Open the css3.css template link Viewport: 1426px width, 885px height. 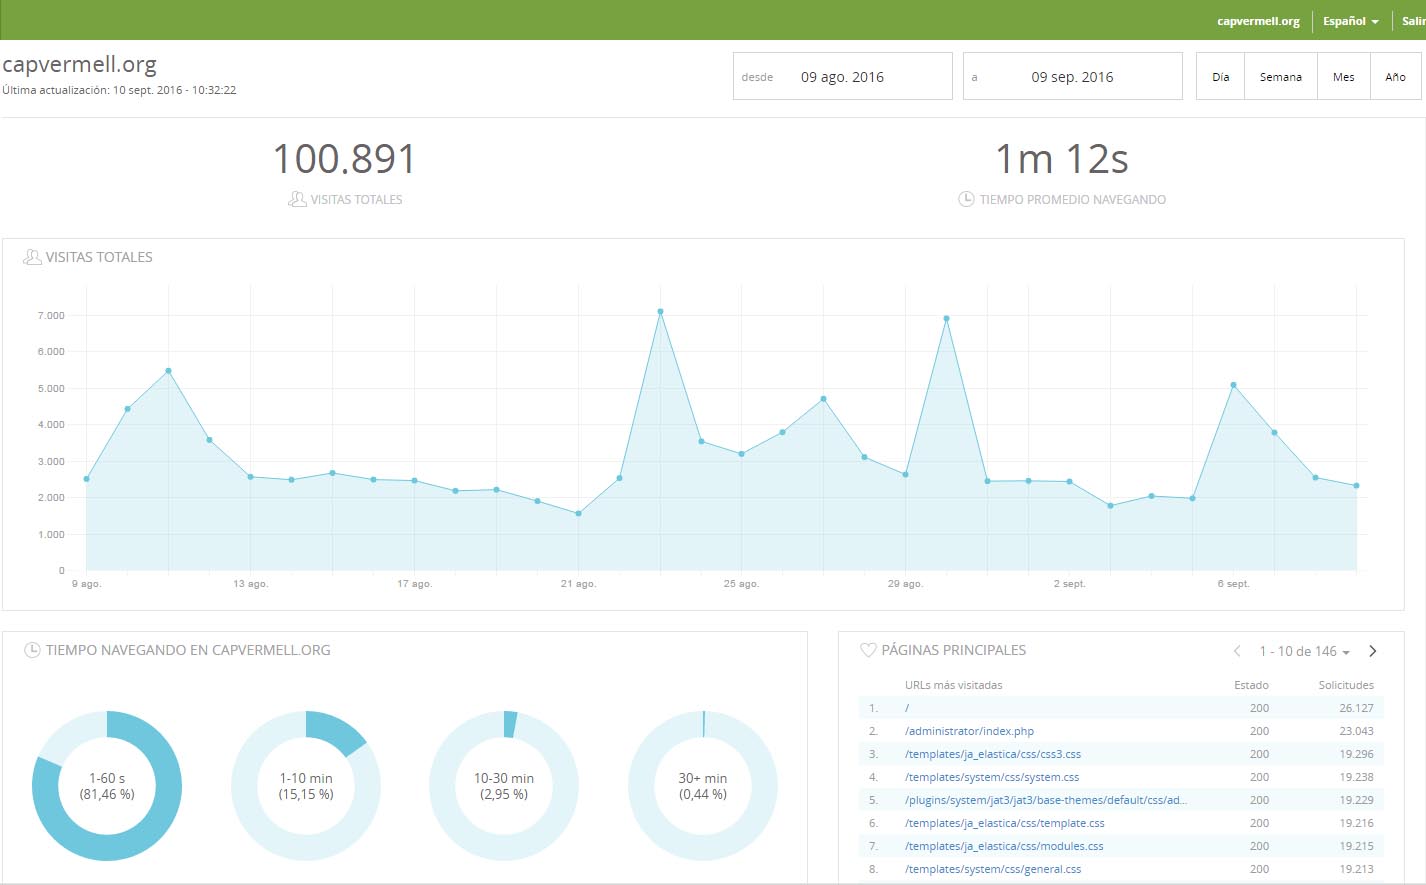tap(993, 754)
